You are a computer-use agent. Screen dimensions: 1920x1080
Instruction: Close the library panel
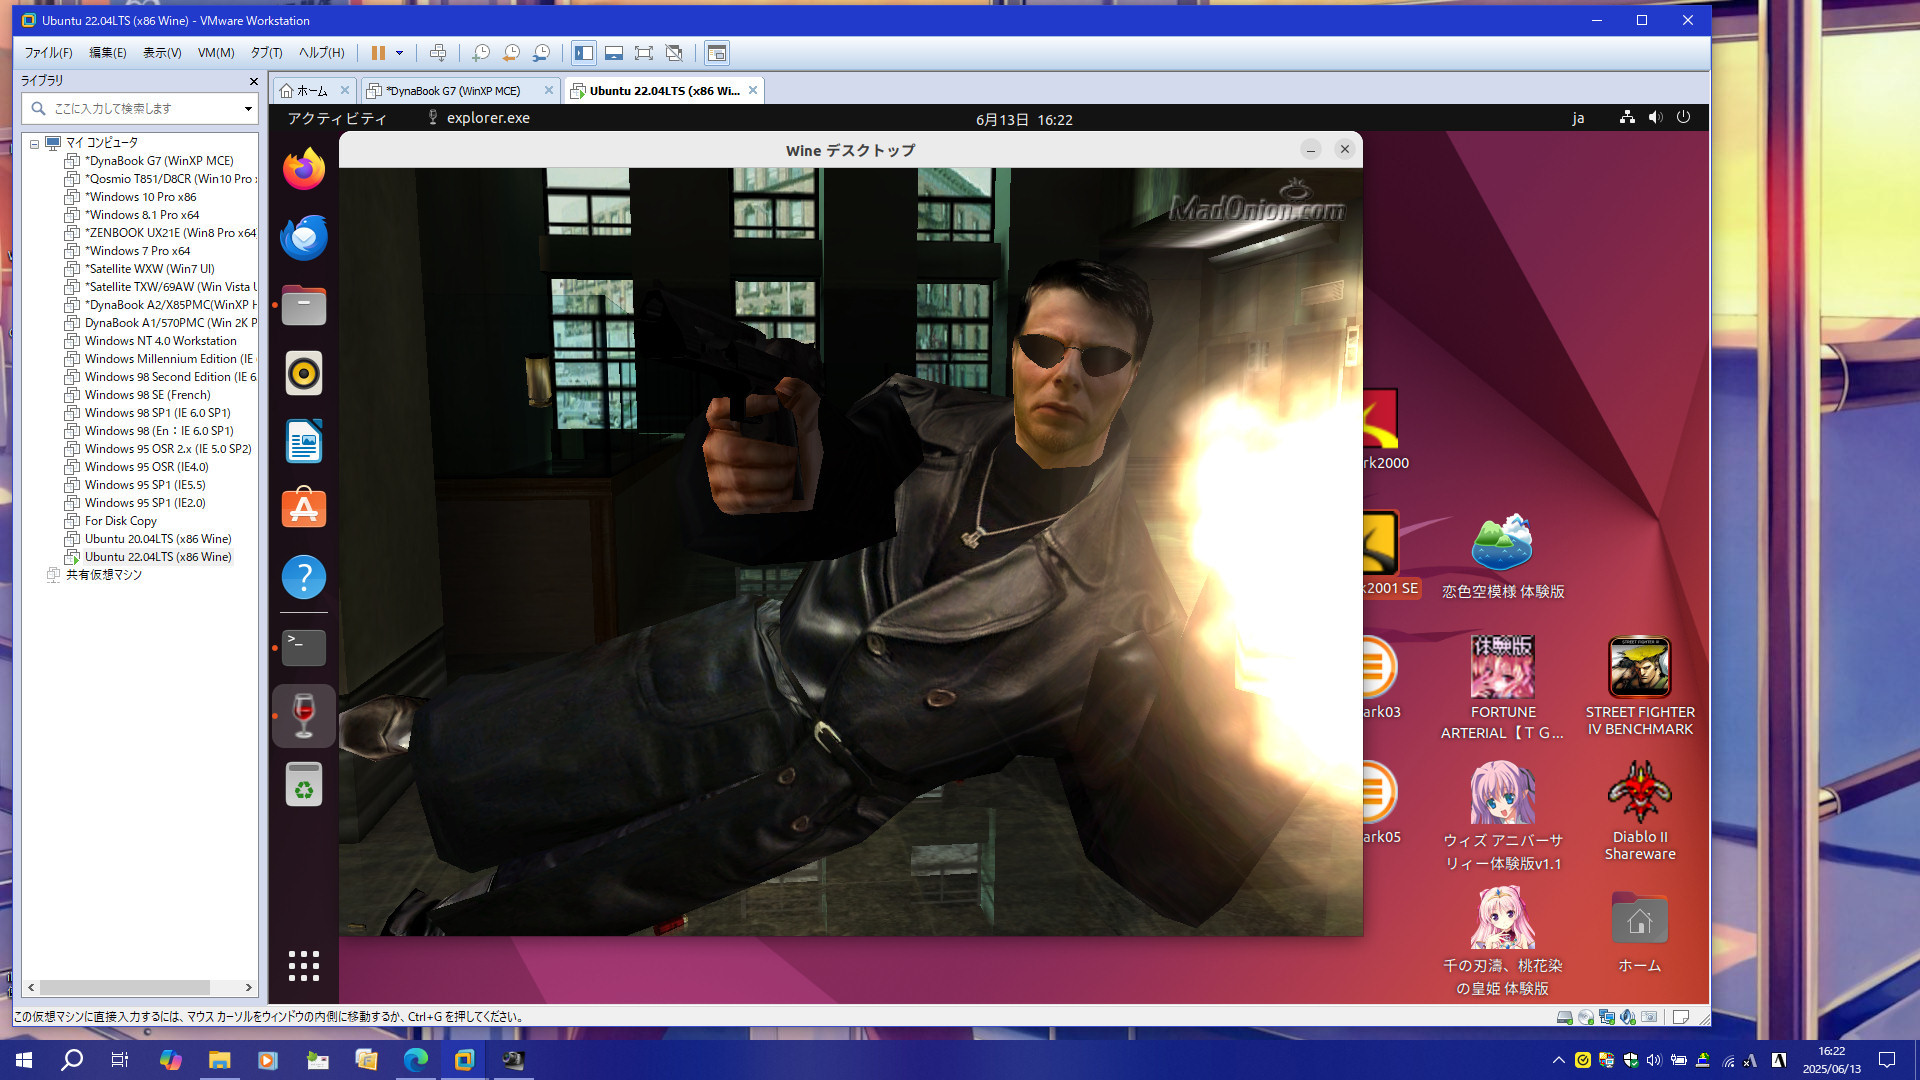click(253, 81)
